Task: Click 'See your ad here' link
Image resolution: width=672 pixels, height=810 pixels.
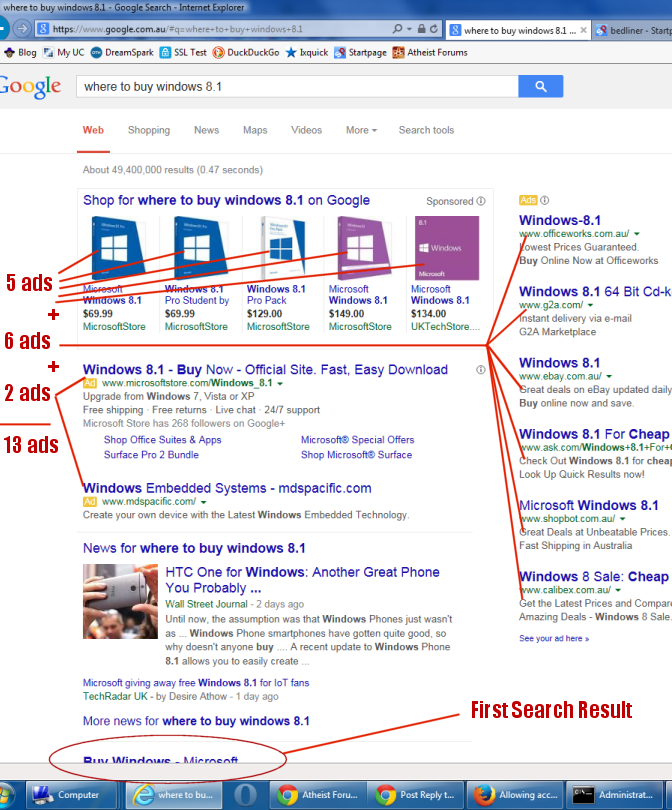Action: tap(554, 638)
